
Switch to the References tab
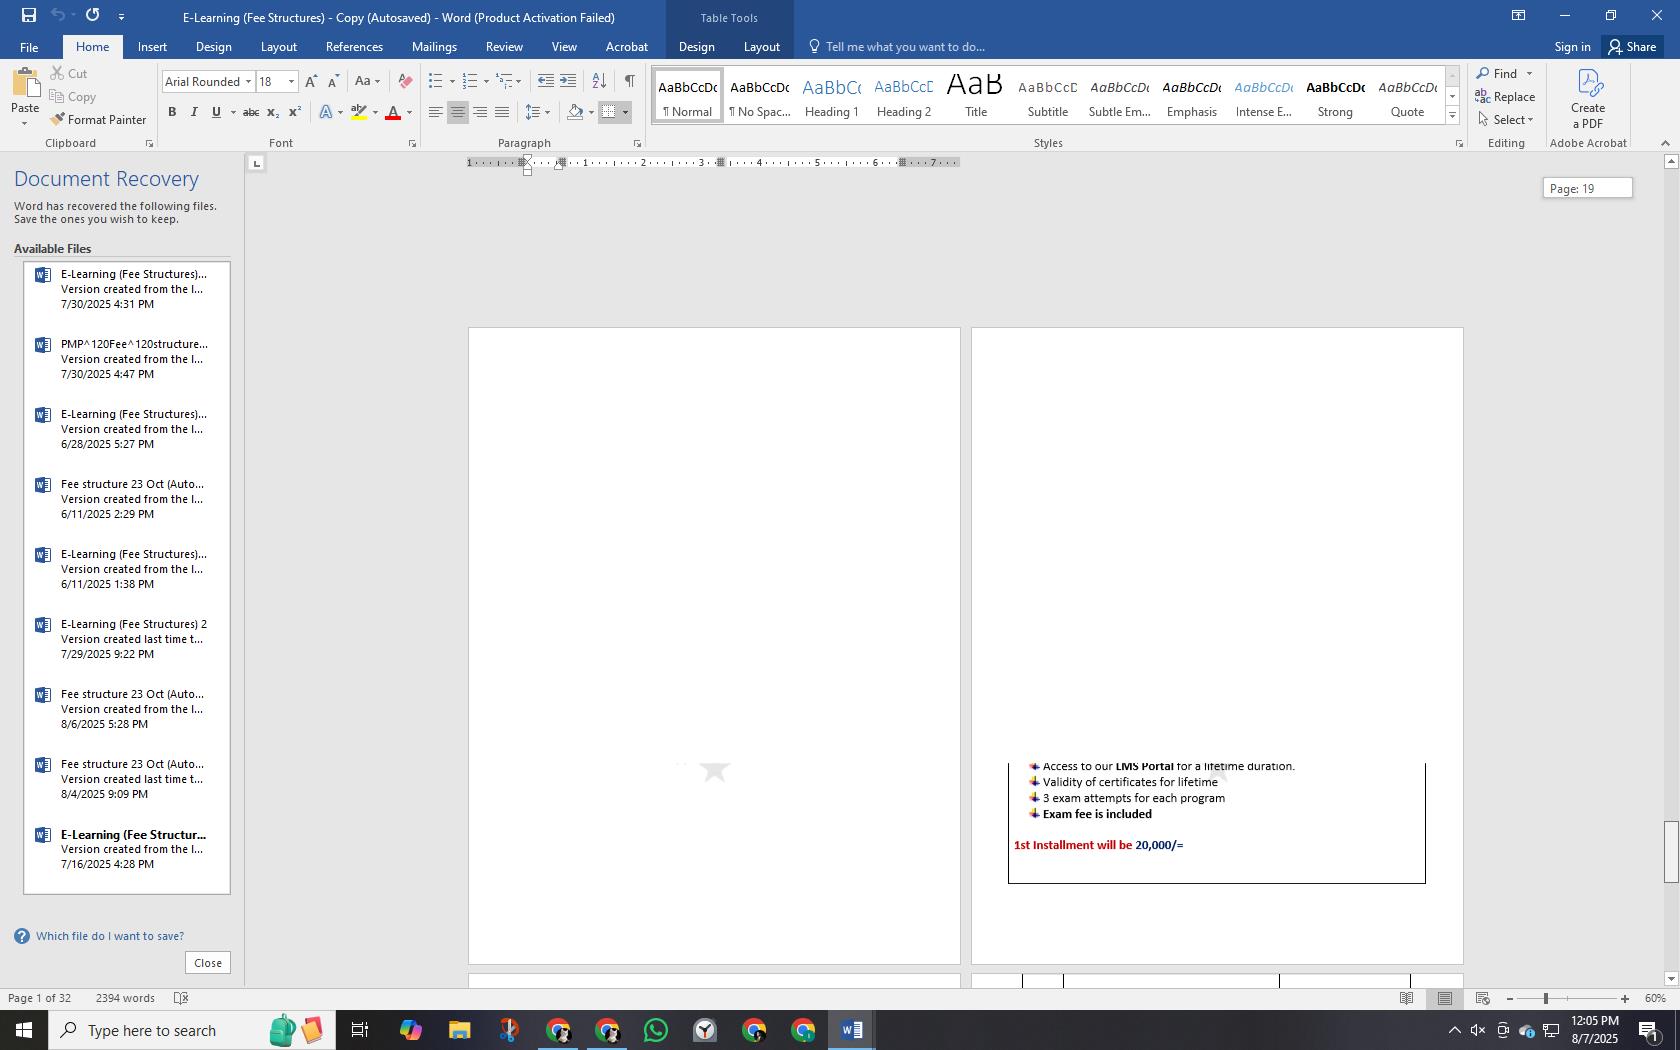pyautogui.click(x=354, y=47)
